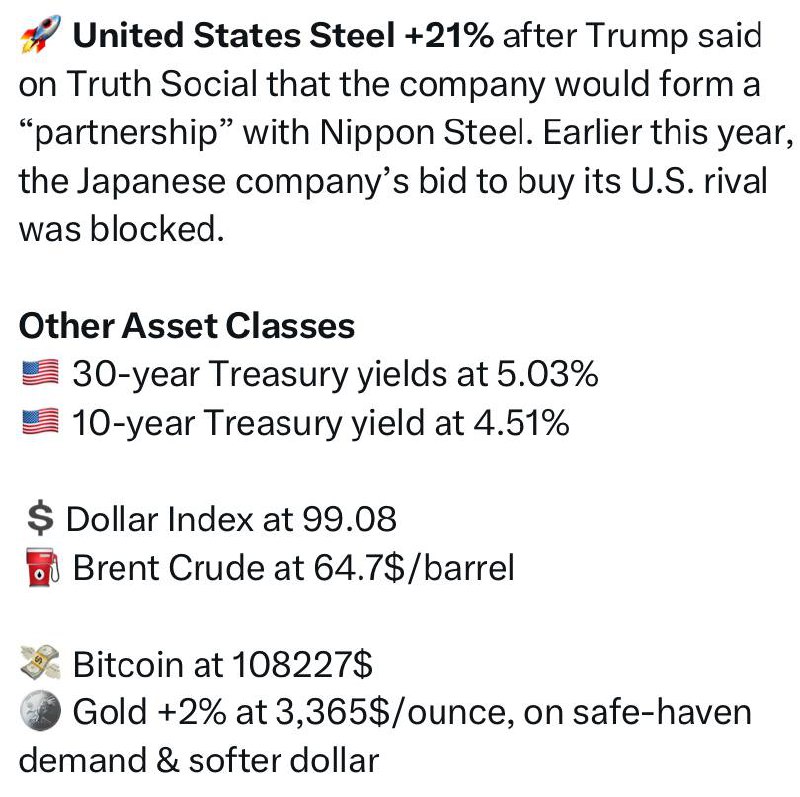This screenshot has height=797, width=800.
Task: Click the rocket emoji before United States Steel
Action: coord(40,34)
